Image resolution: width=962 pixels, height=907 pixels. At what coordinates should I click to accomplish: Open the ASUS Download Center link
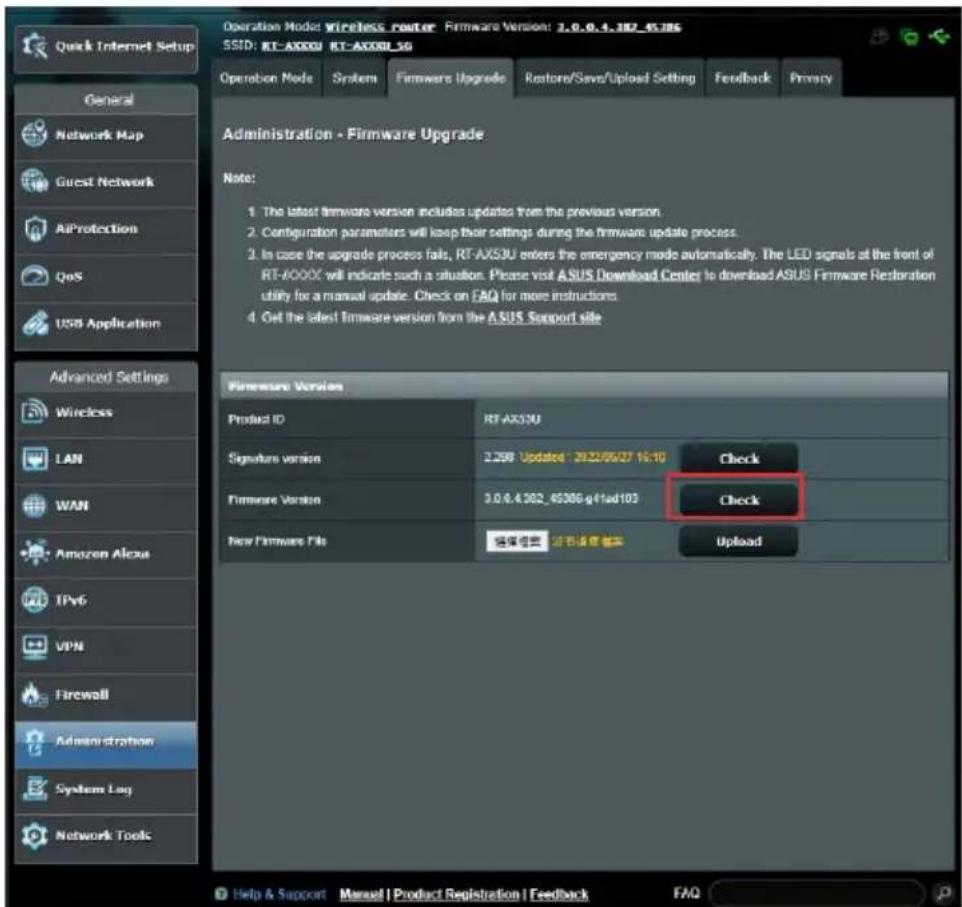tap(628, 276)
